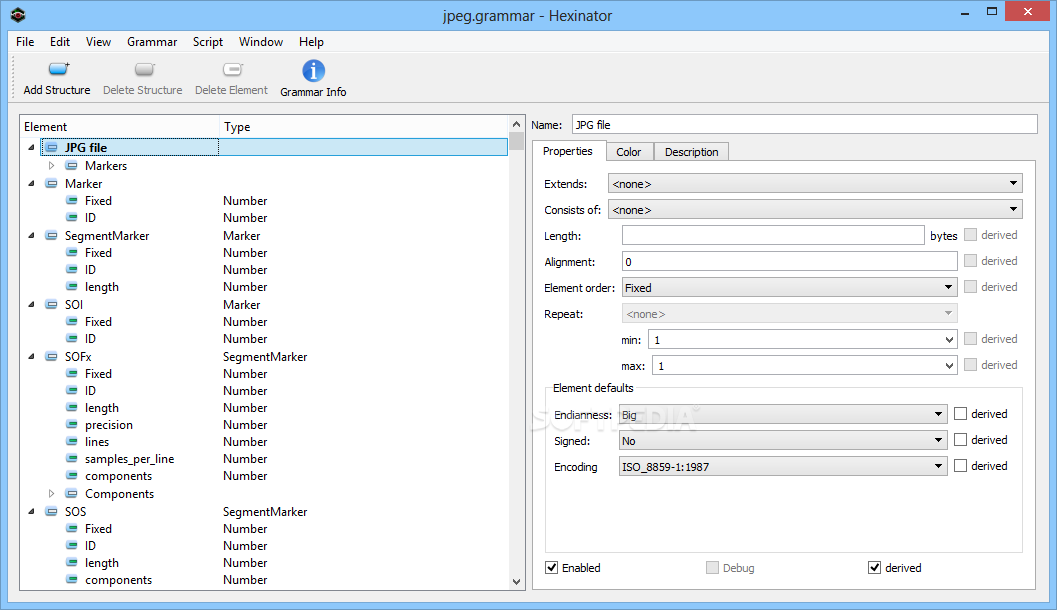Expand the Markers tree node
Image resolution: width=1057 pixels, height=610 pixels.
coord(51,166)
